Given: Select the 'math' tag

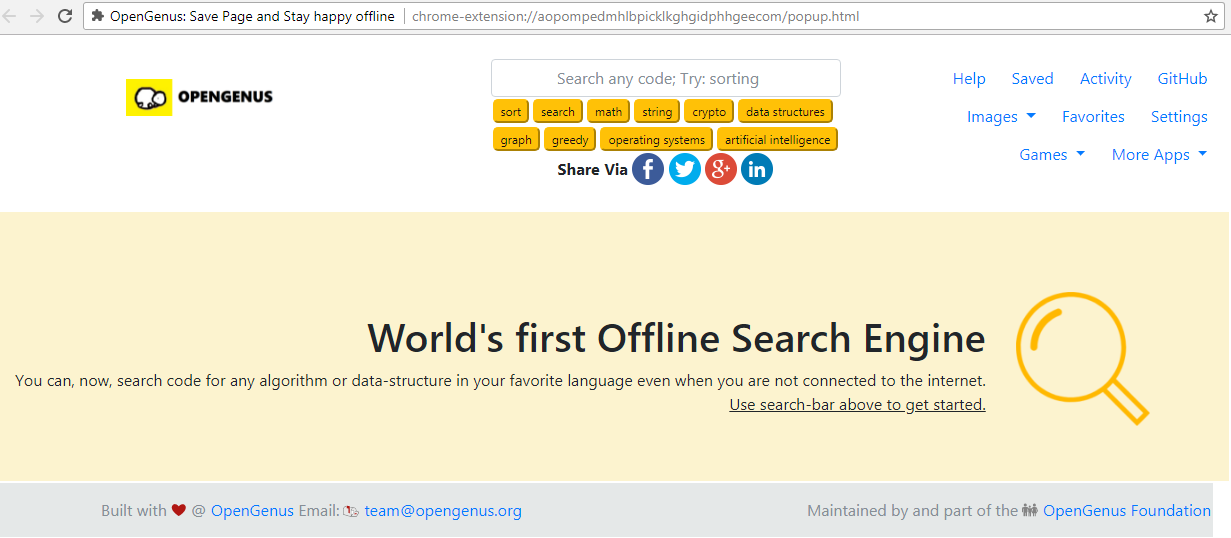Looking at the screenshot, I should (609, 112).
